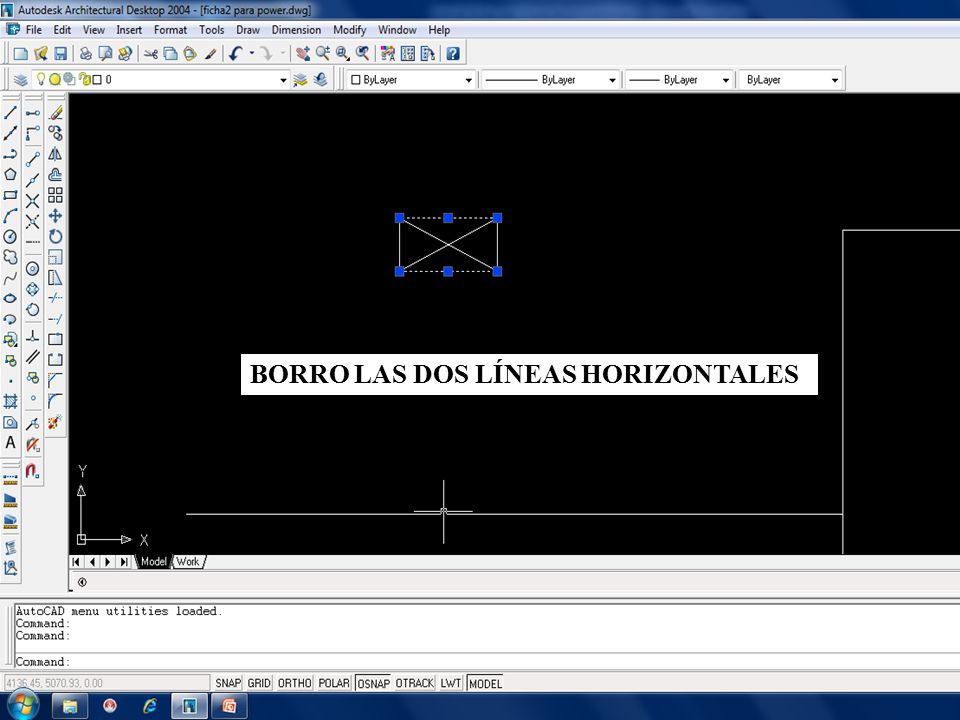Toggle layer 0 on/off lightbulb

41,80
